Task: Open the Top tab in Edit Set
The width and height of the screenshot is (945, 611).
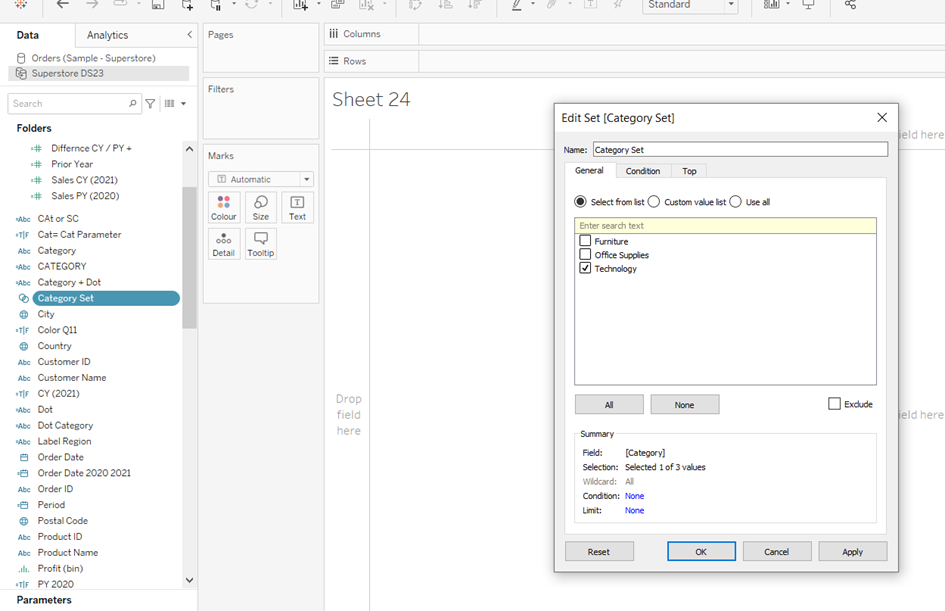Action: [x=689, y=171]
